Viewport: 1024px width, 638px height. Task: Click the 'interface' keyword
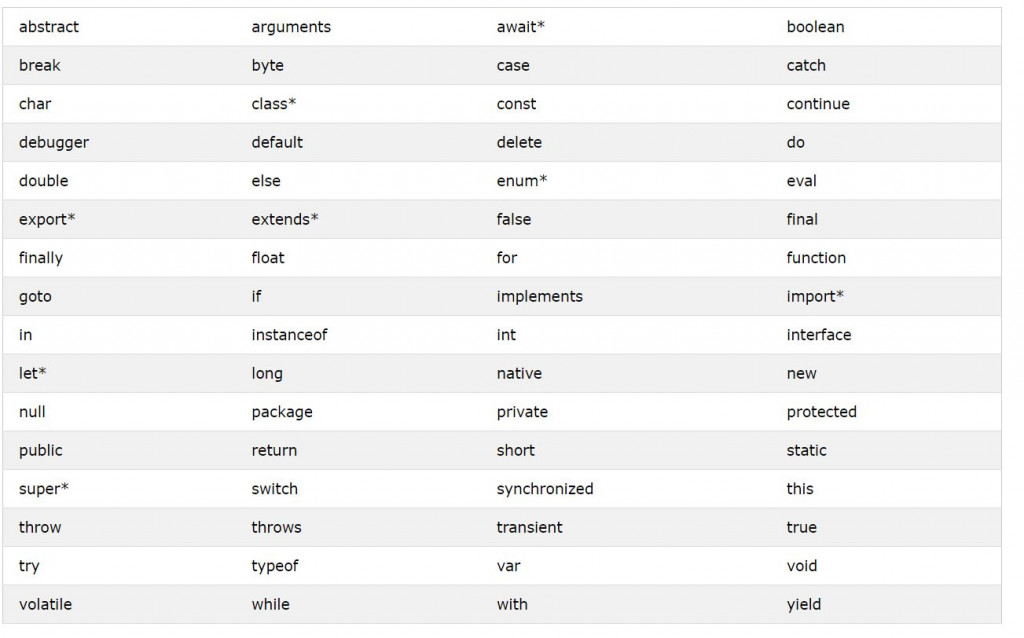coord(818,335)
